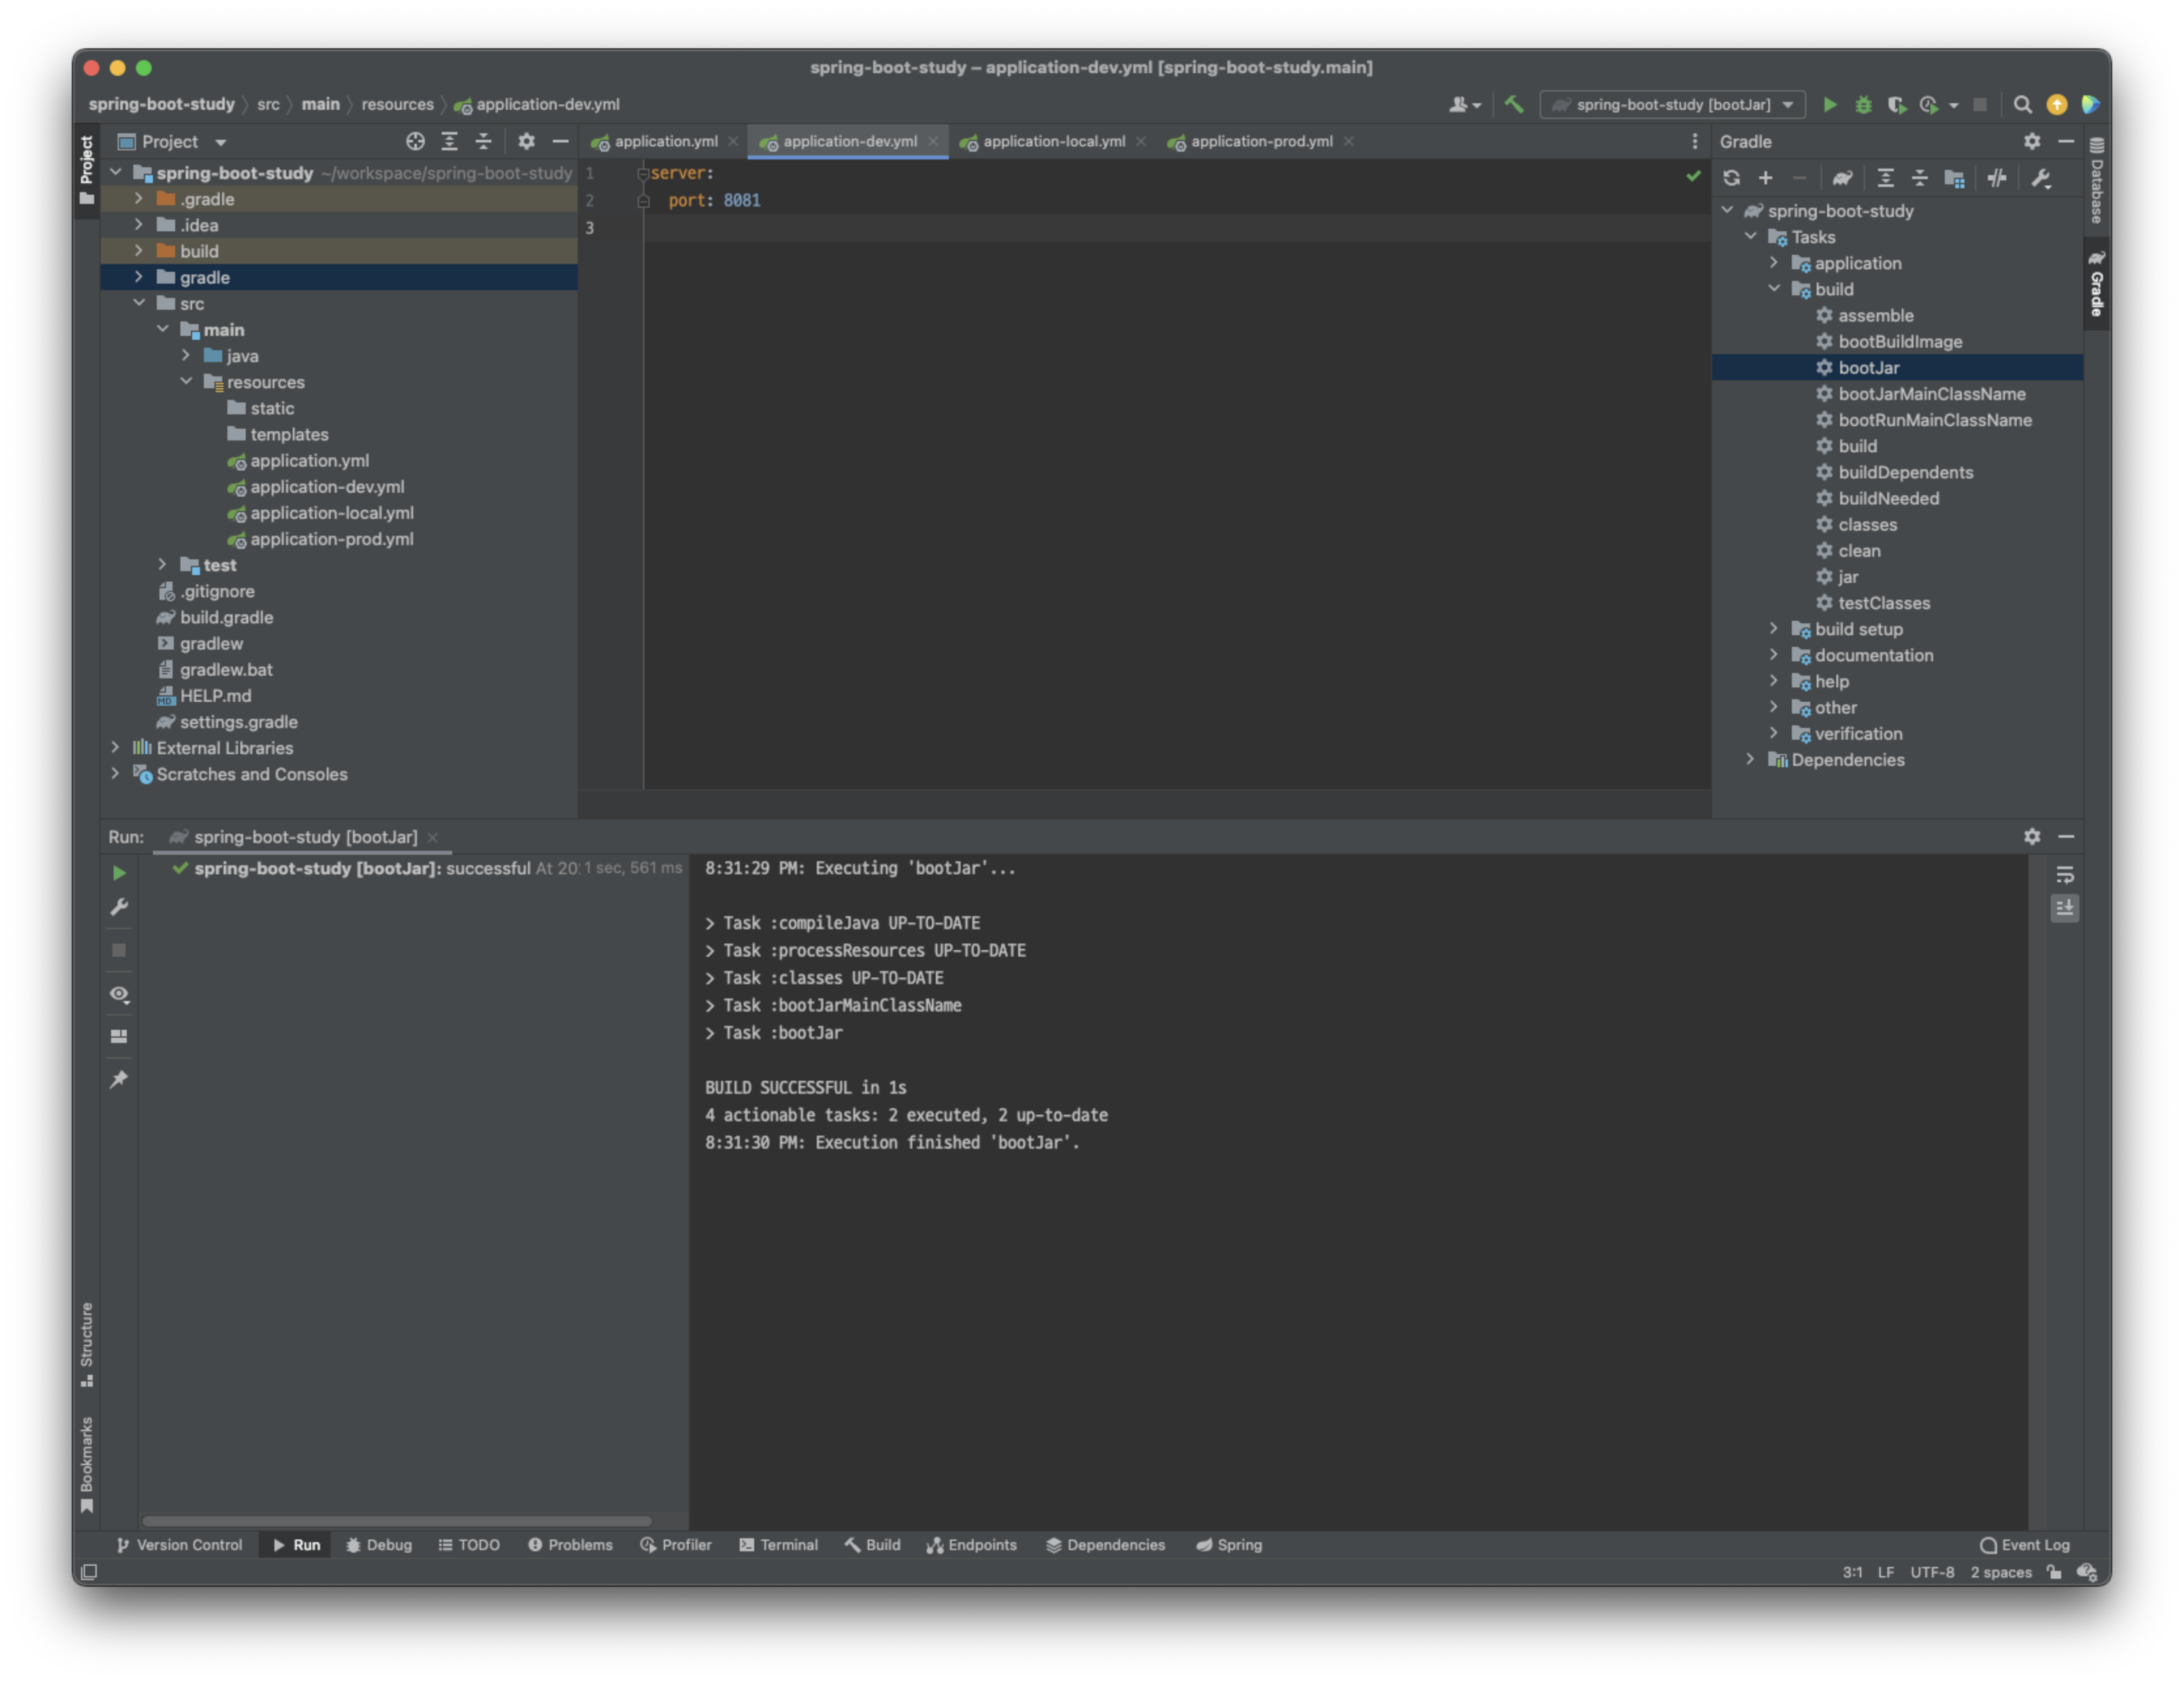Reload all Gradle projects icon
The height and width of the screenshot is (1682, 2184).
coord(1732,178)
